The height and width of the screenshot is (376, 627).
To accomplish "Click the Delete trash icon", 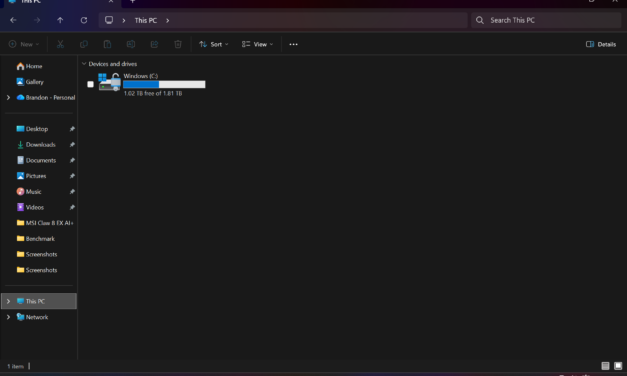I will (x=178, y=44).
